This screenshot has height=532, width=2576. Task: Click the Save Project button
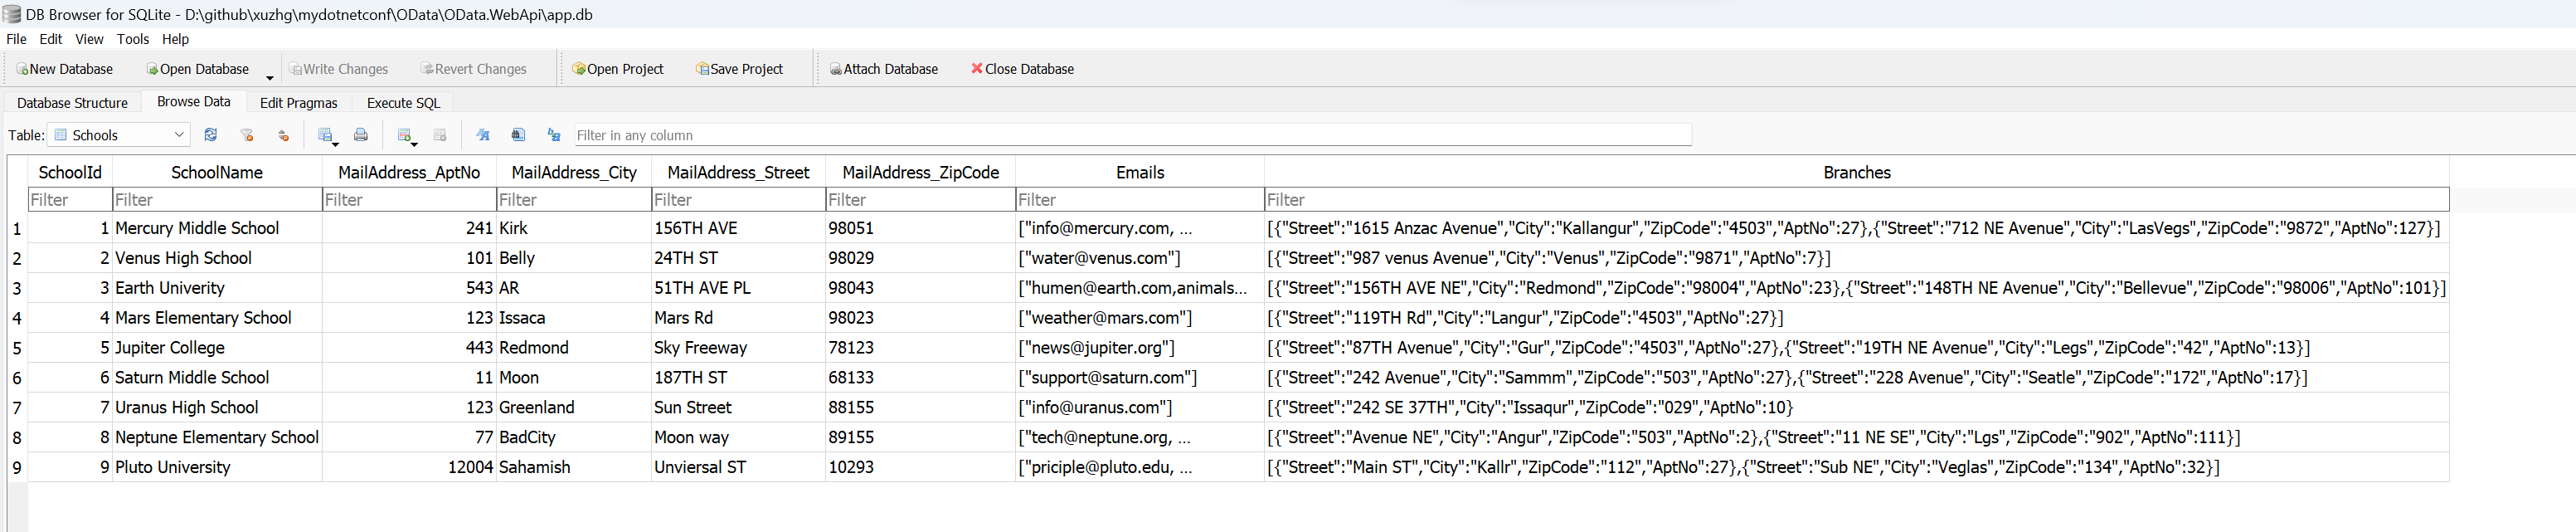tap(739, 69)
